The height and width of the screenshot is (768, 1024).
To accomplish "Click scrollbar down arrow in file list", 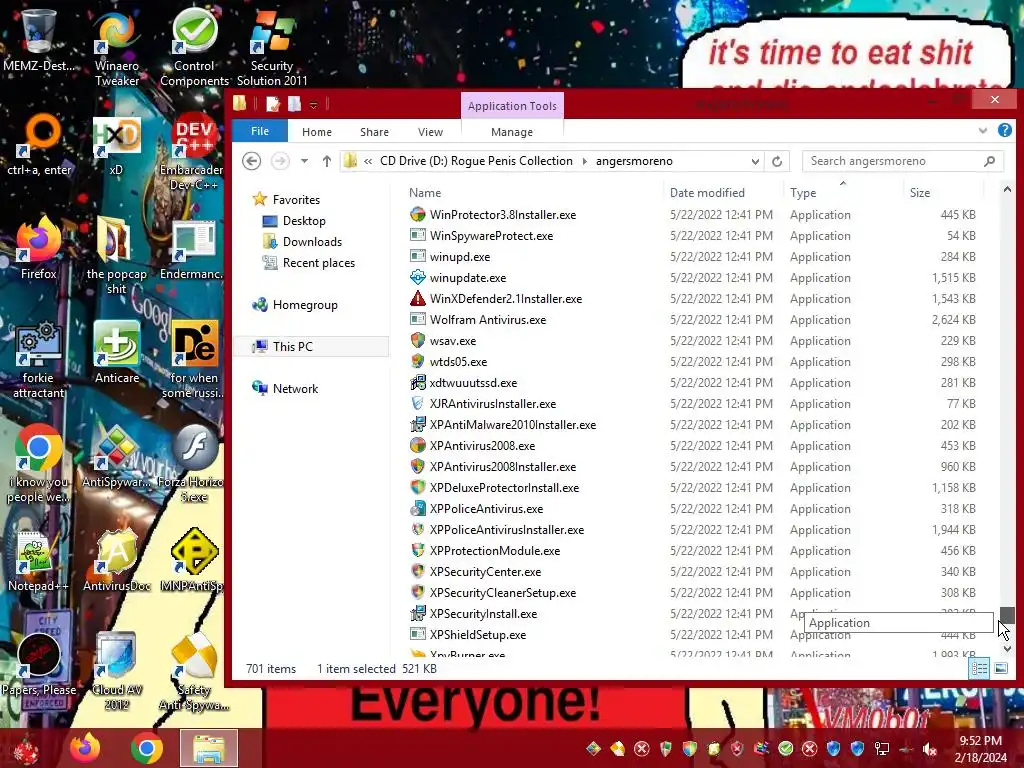I will [1007, 648].
